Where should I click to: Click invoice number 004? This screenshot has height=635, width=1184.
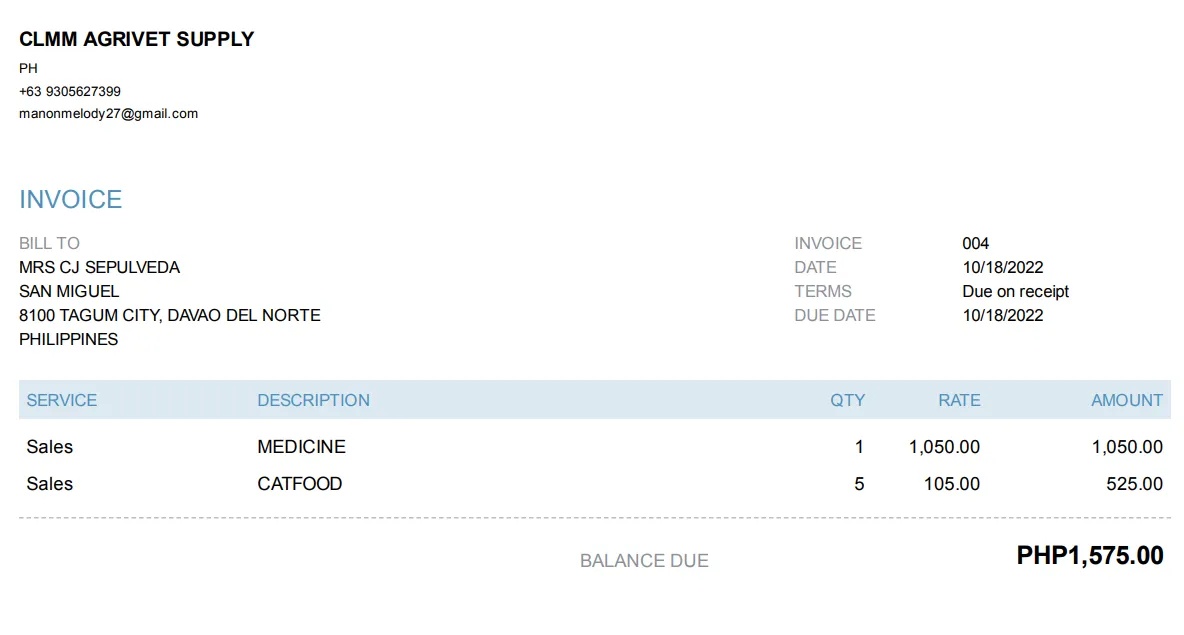[975, 243]
